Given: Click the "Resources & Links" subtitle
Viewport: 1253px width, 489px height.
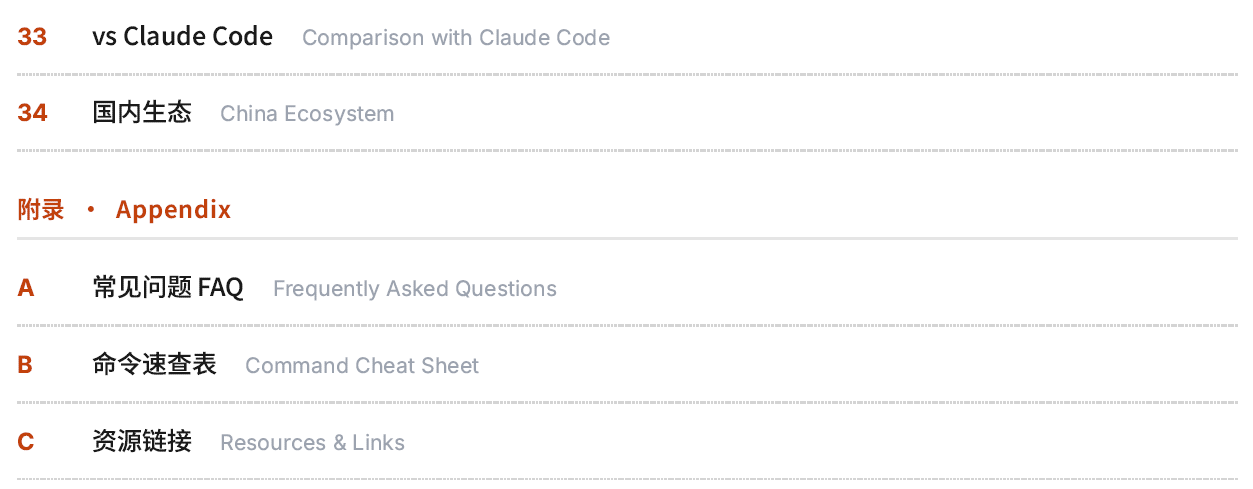Looking at the screenshot, I should point(312,443).
